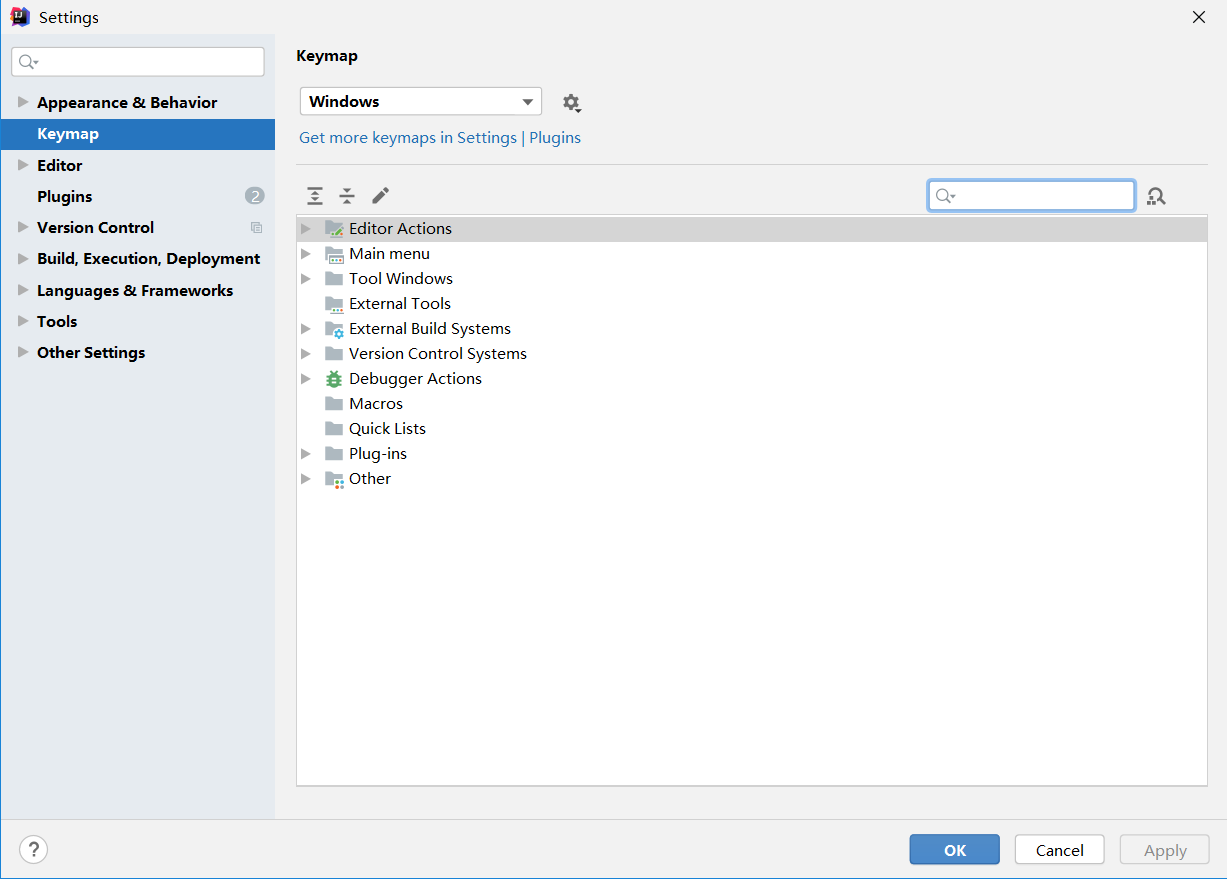The width and height of the screenshot is (1227, 879).
Task: Expand the Appearance & Behavior section arrow
Action: [23, 102]
